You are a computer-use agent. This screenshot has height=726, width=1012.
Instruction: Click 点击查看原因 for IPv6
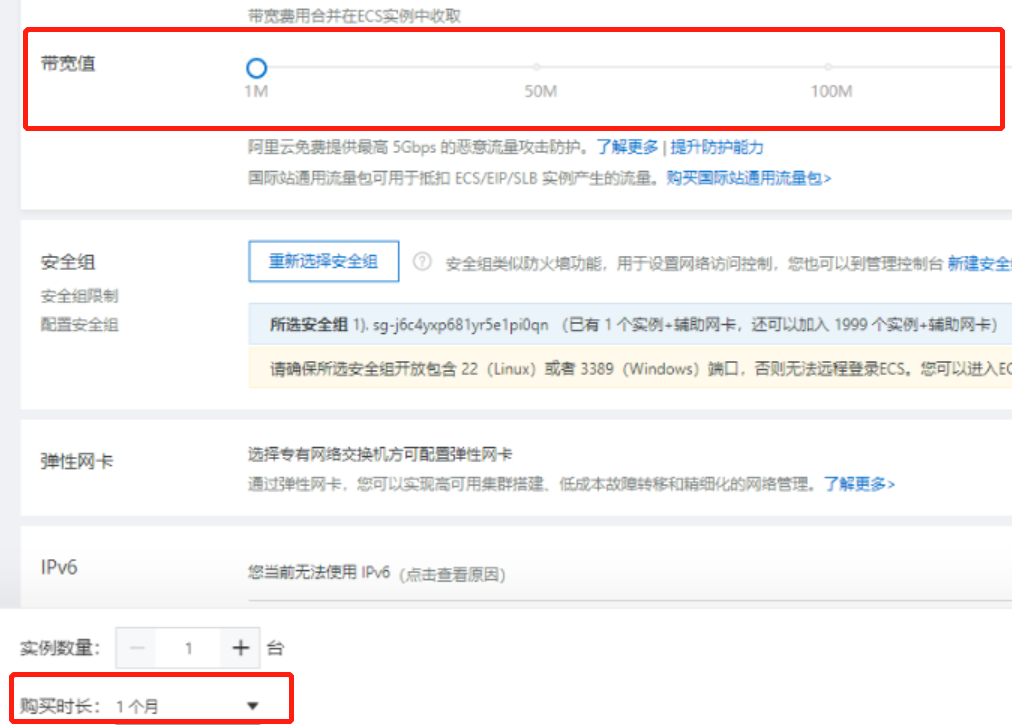(x=452, y=574)
